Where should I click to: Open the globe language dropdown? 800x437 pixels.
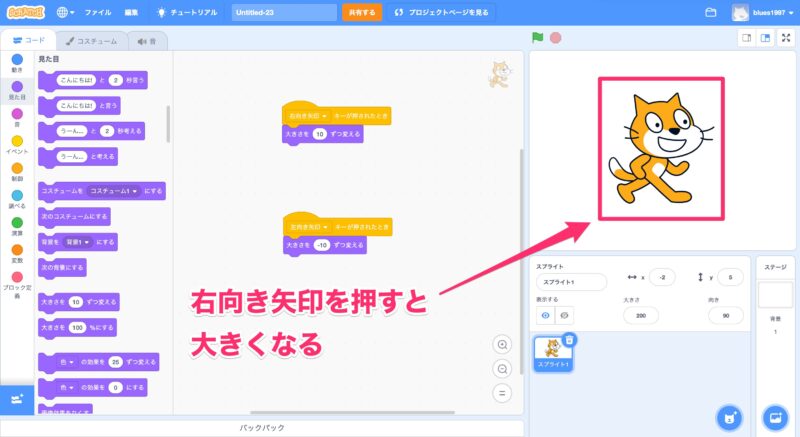point(66,12)
